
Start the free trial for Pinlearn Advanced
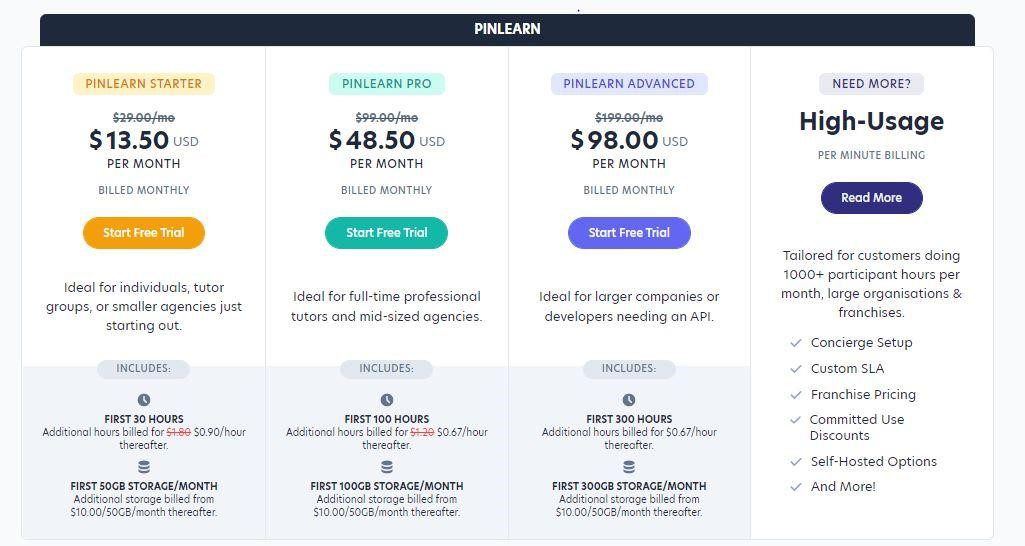(x=629, y=233)
